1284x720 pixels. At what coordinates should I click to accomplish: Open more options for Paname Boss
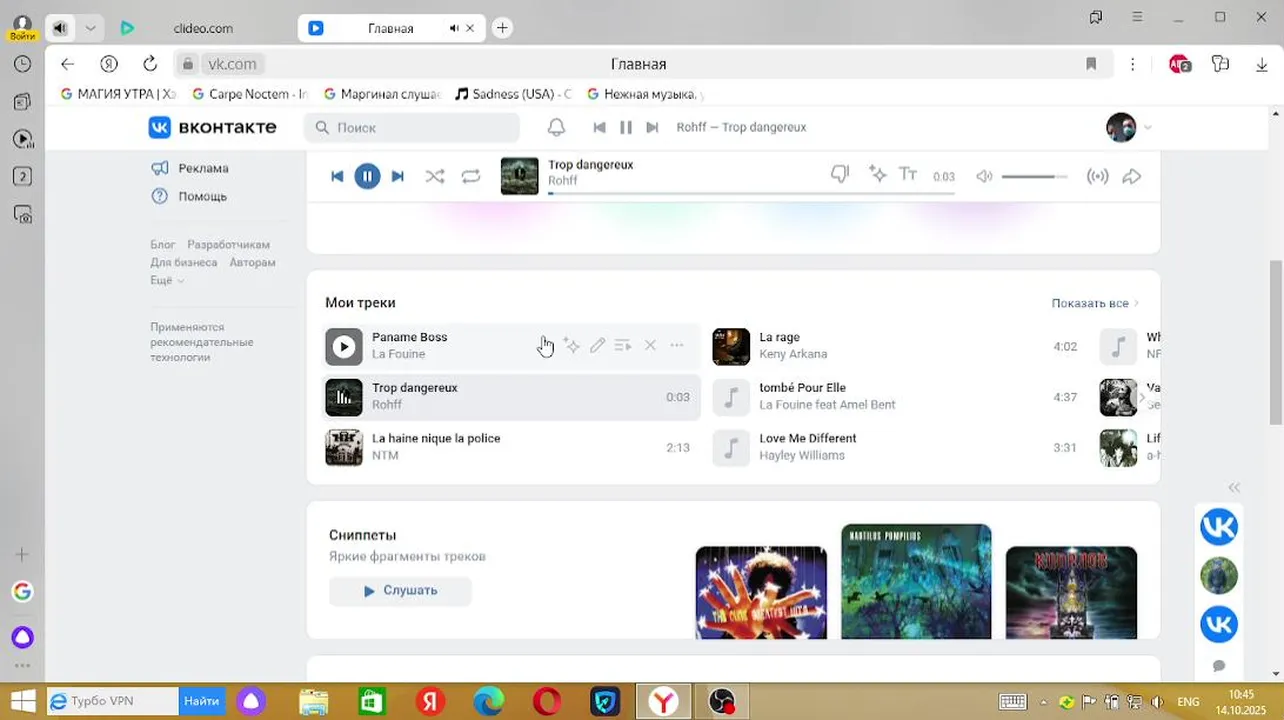[677, 345]
